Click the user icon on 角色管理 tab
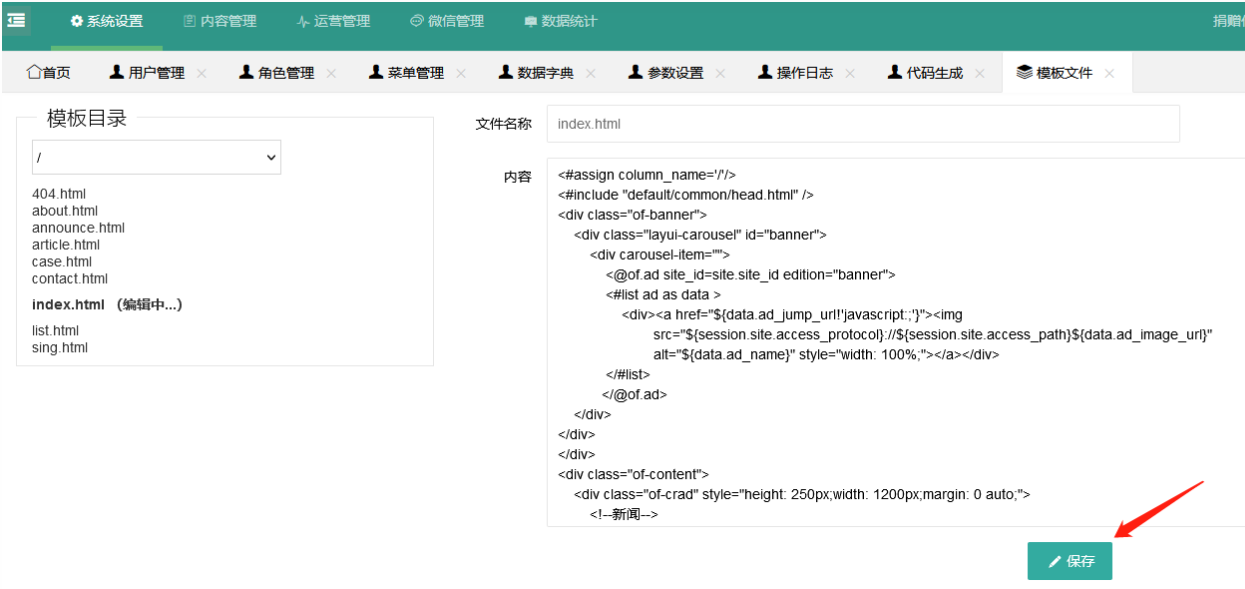 [x=247, y=72]
